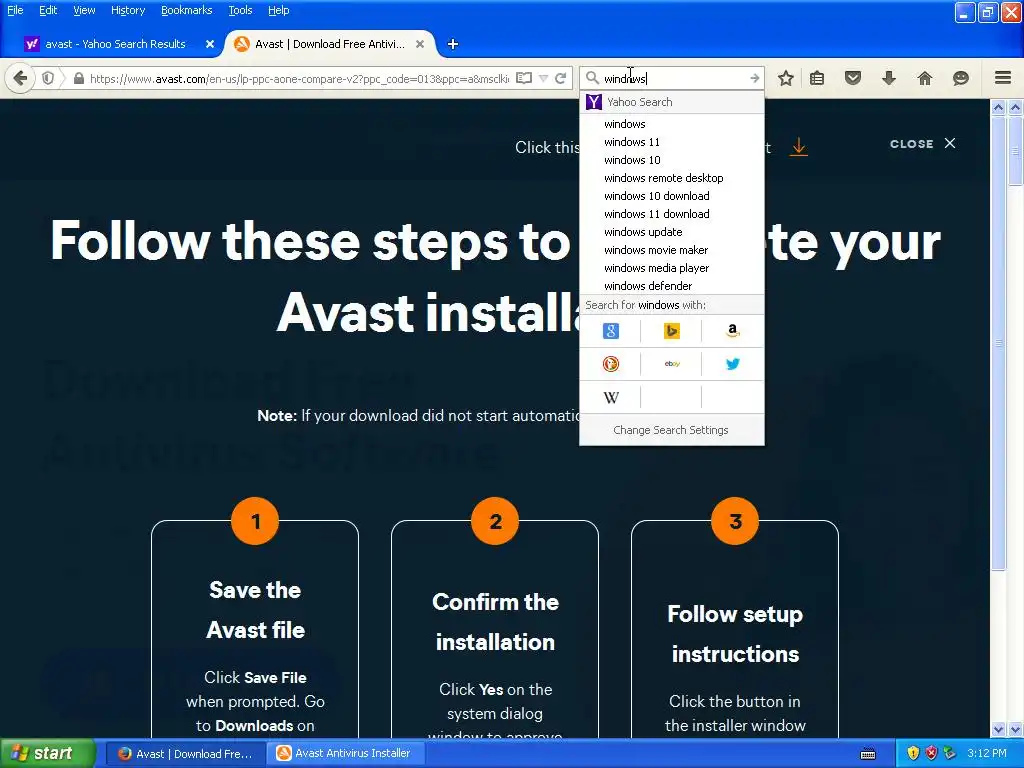Open URL history dropdown arrow
Screen dimensions: 1024x768
coord(543,78)
